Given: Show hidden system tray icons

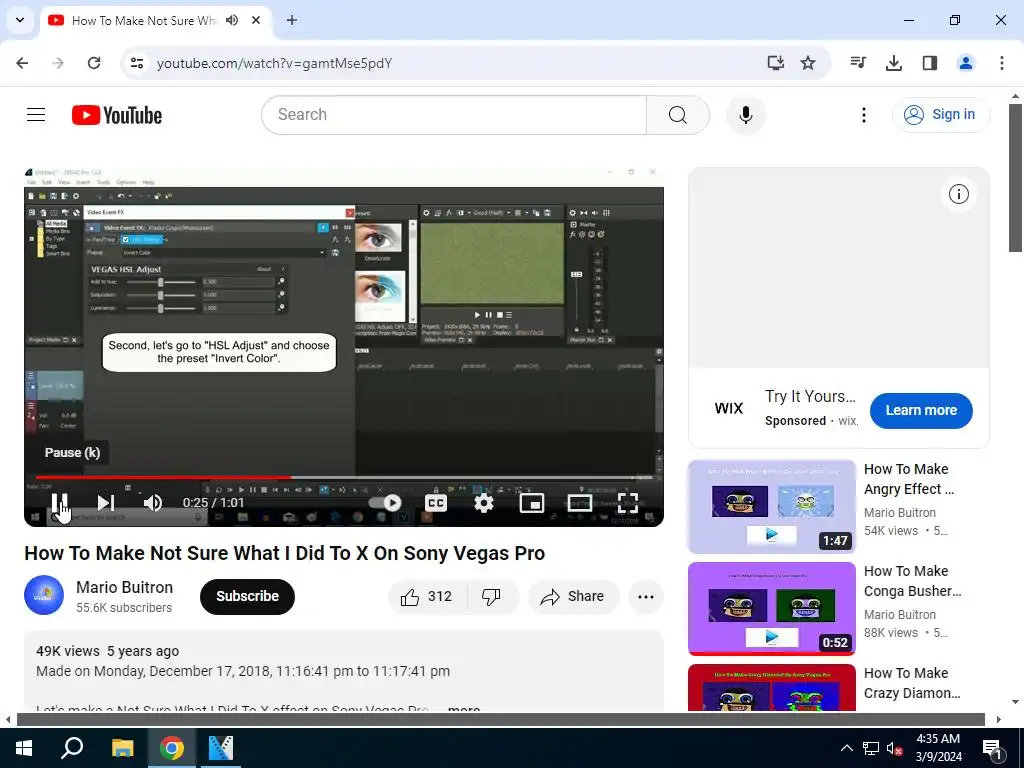Looking at the screenshot, I should [x=846, y=748].
